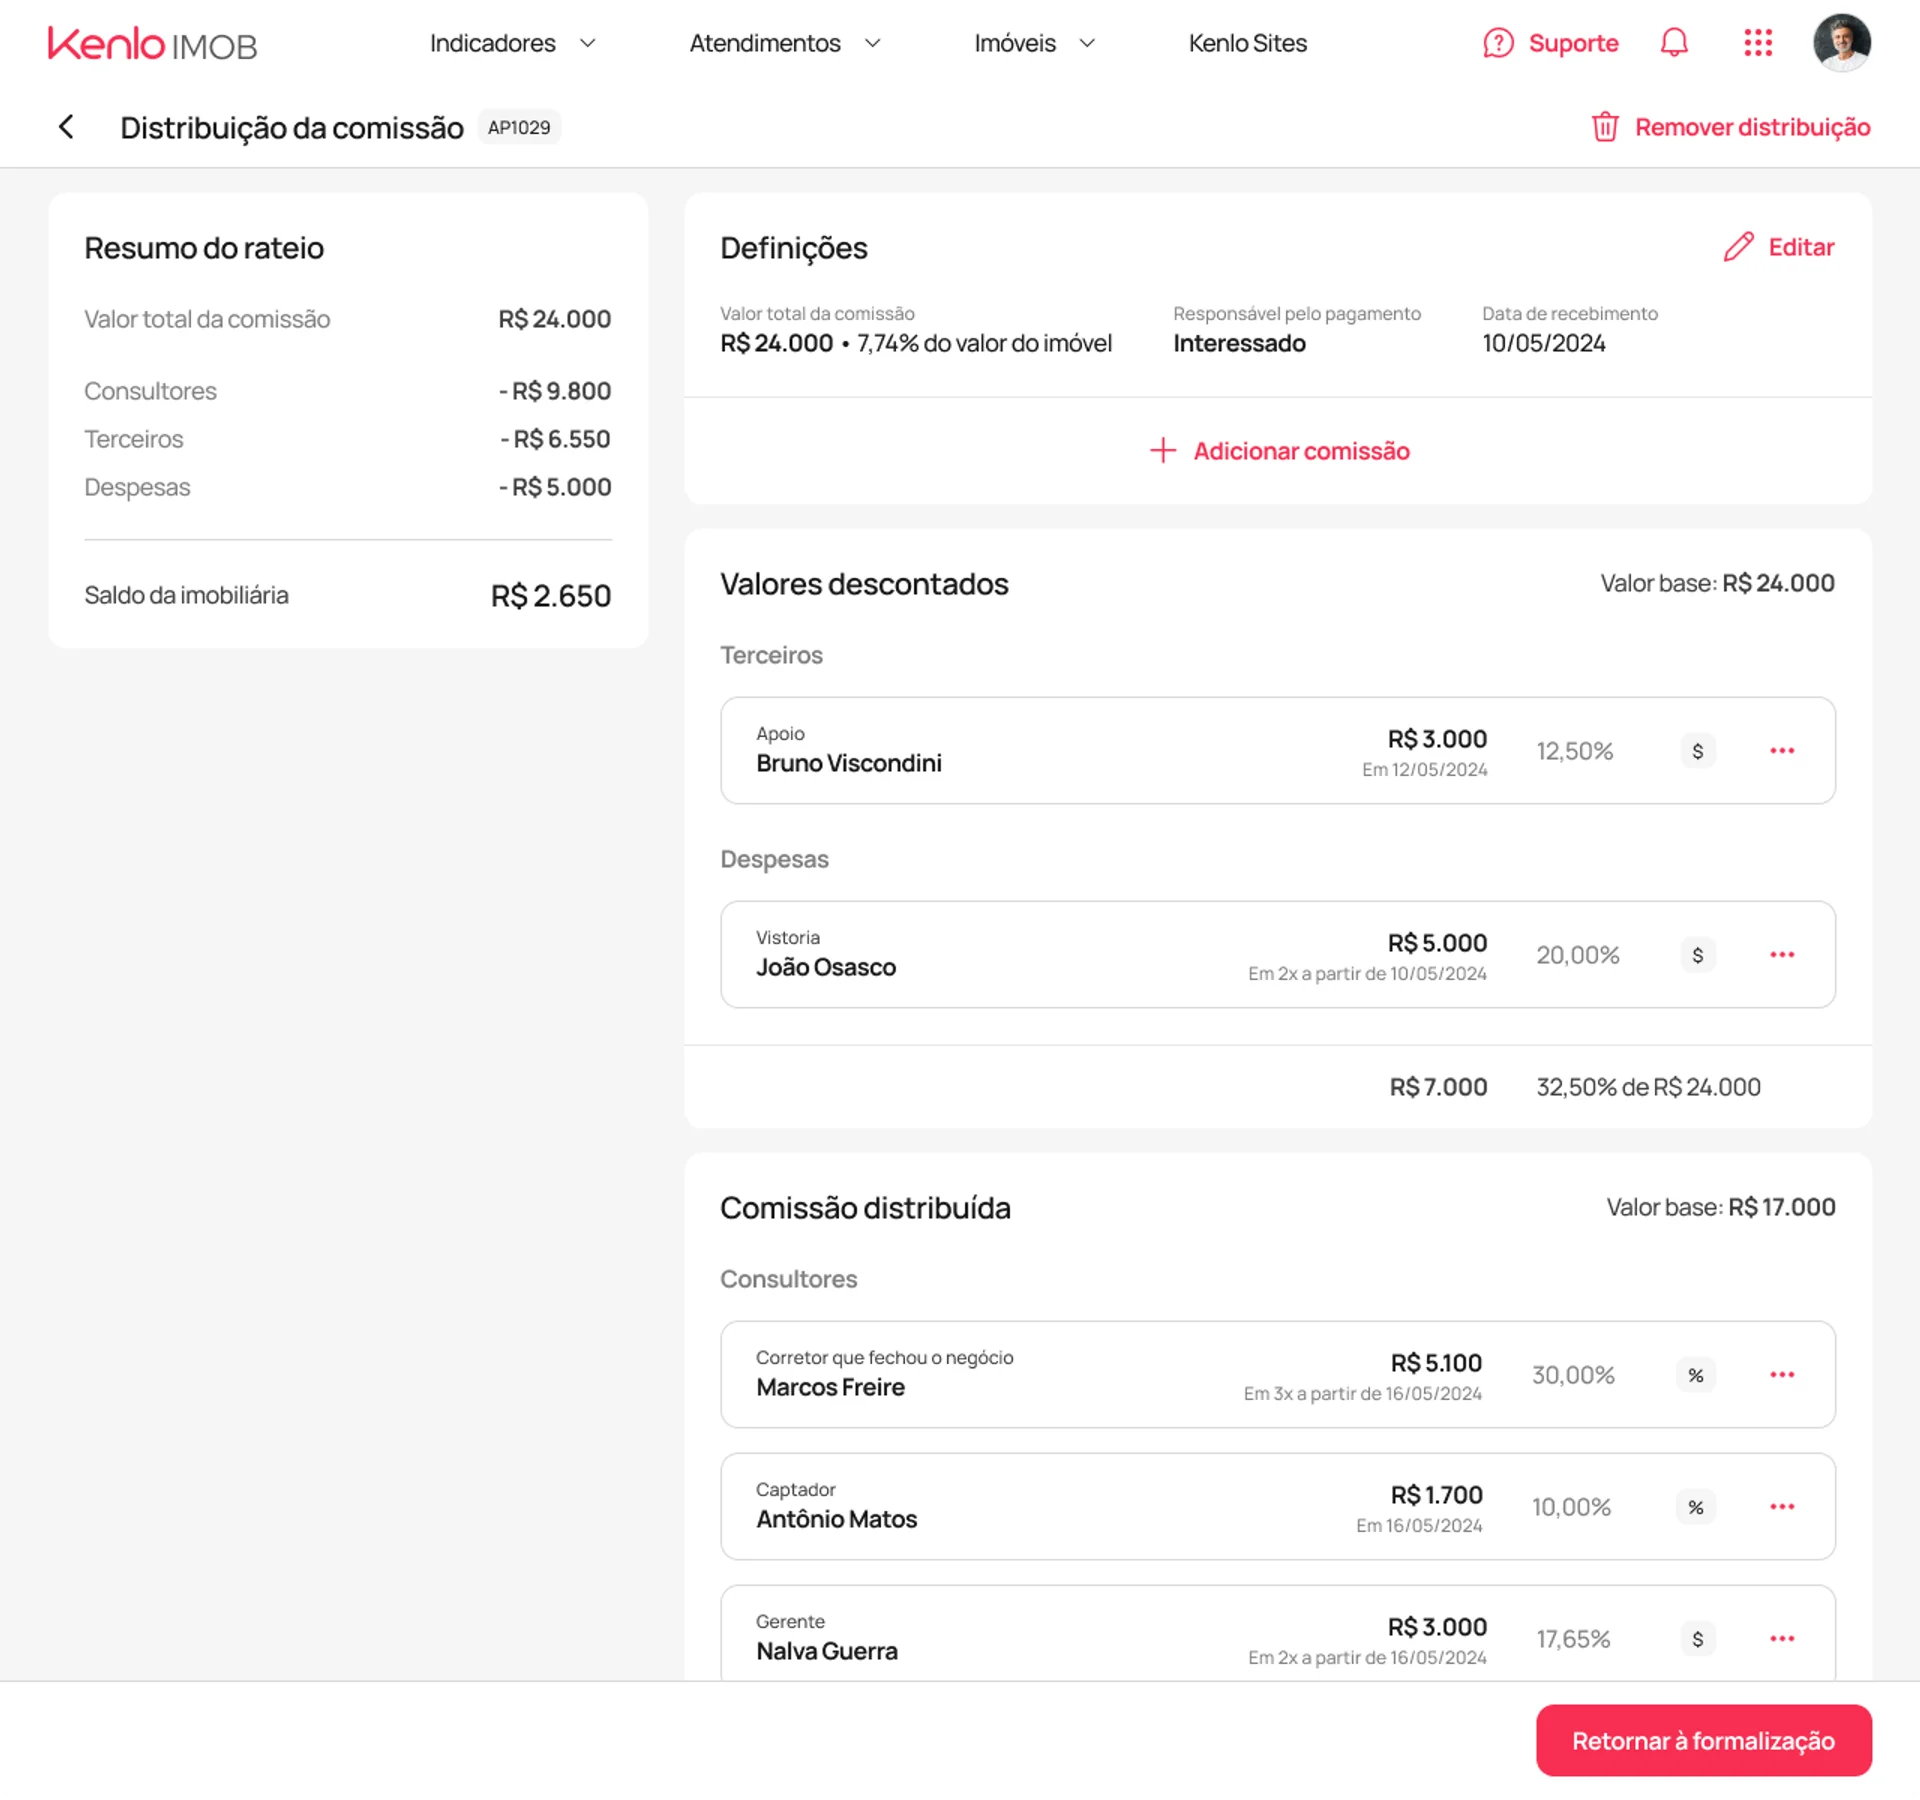Open the apps grid menu
Viewport: 1920px width, 1800px height.
1757,43
